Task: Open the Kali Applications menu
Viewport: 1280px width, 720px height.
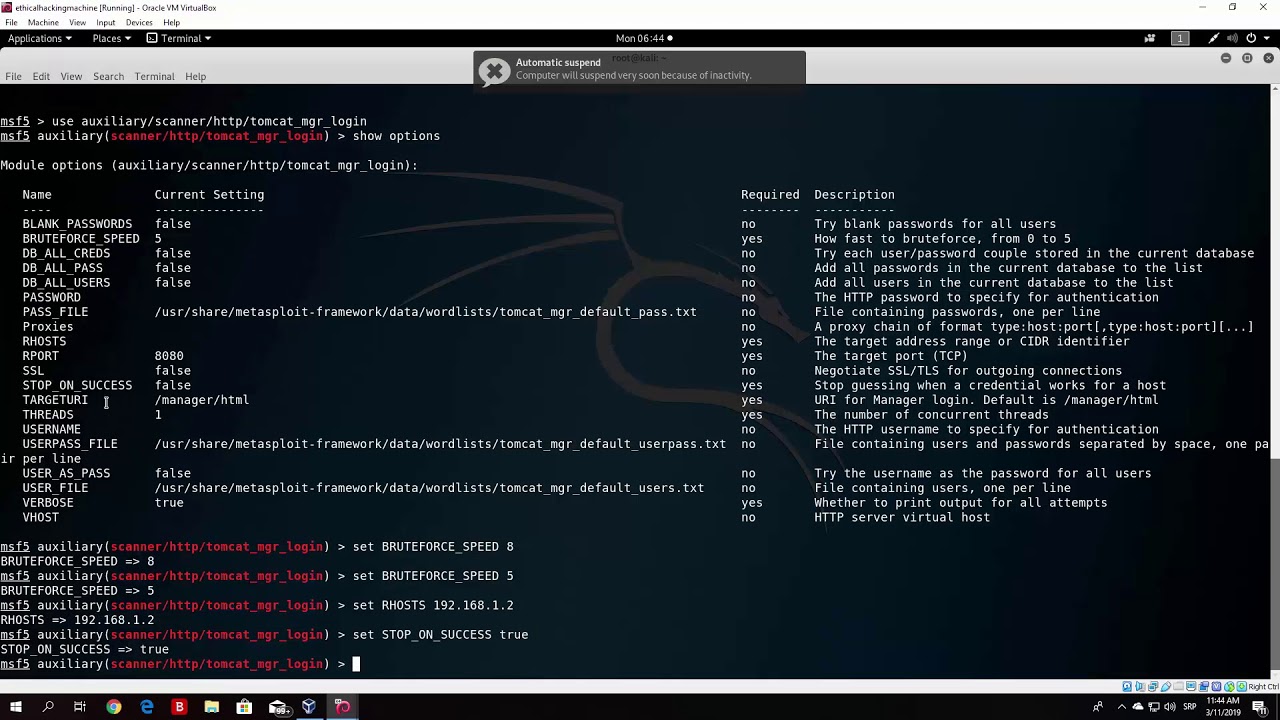Action: click(x=39, y=38)
